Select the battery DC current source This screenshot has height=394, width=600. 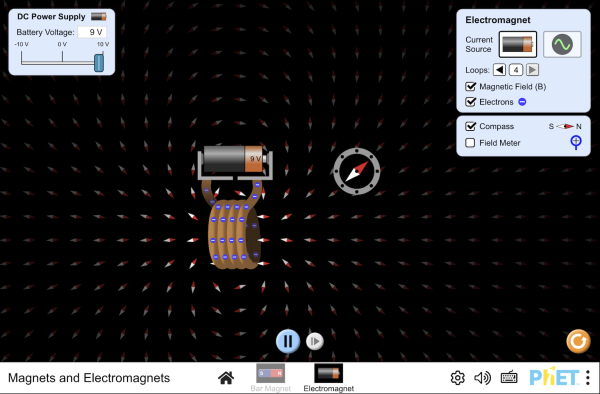pyautogui.click(x=518, y=44)
